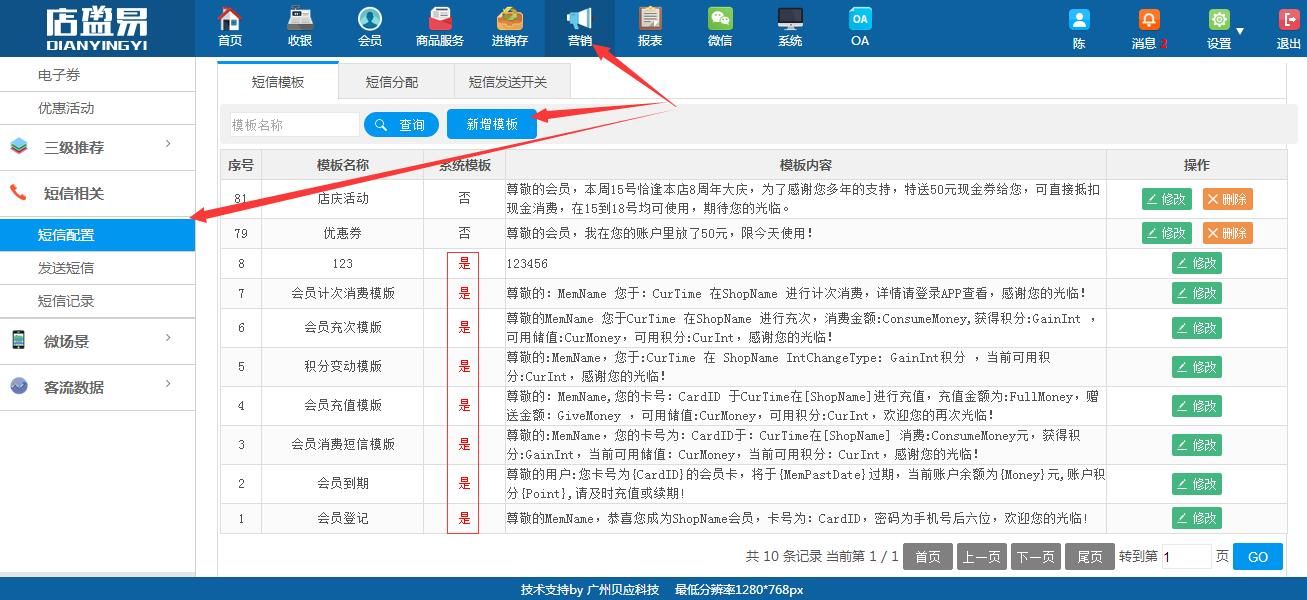Click 修改 for 会员消费短信模版
This screenshot has width=1307, height=600.
[1197, 445]
